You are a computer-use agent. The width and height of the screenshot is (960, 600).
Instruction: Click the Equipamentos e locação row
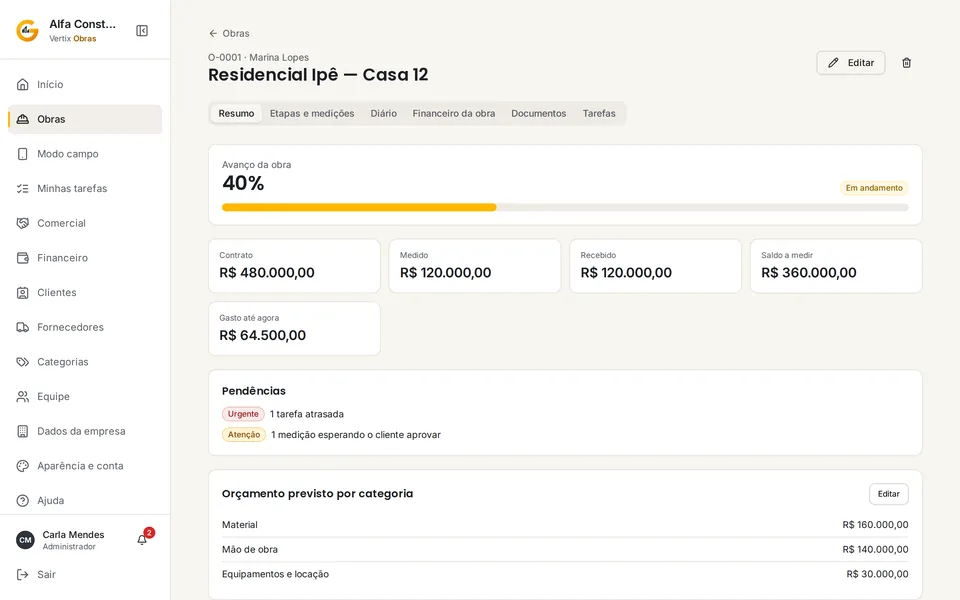565,574
